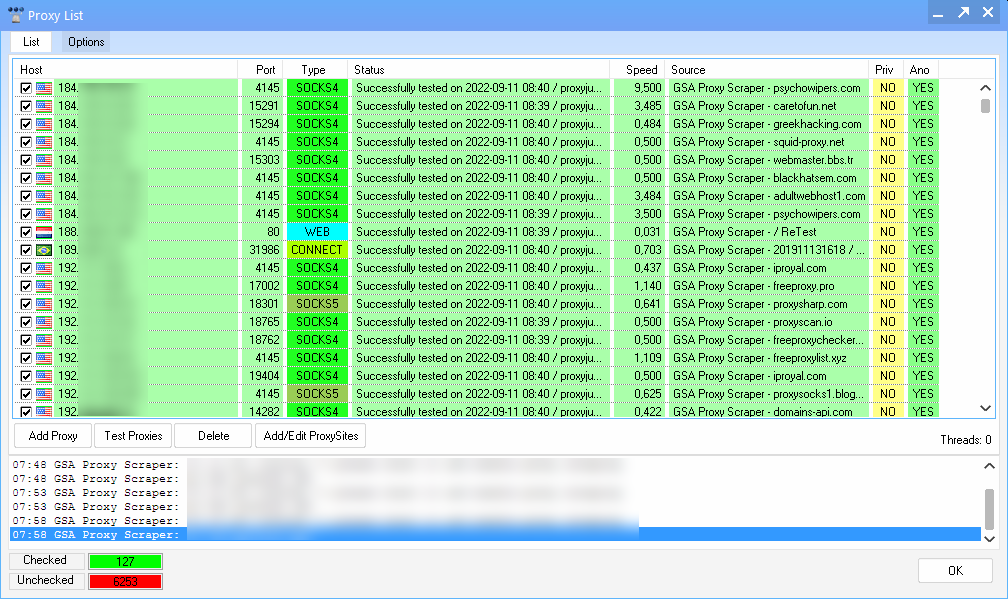This screenshot has width=1008, height=599.
Task: Click the Brazil flag icon on port 31986 row
Action: (44, 250)
